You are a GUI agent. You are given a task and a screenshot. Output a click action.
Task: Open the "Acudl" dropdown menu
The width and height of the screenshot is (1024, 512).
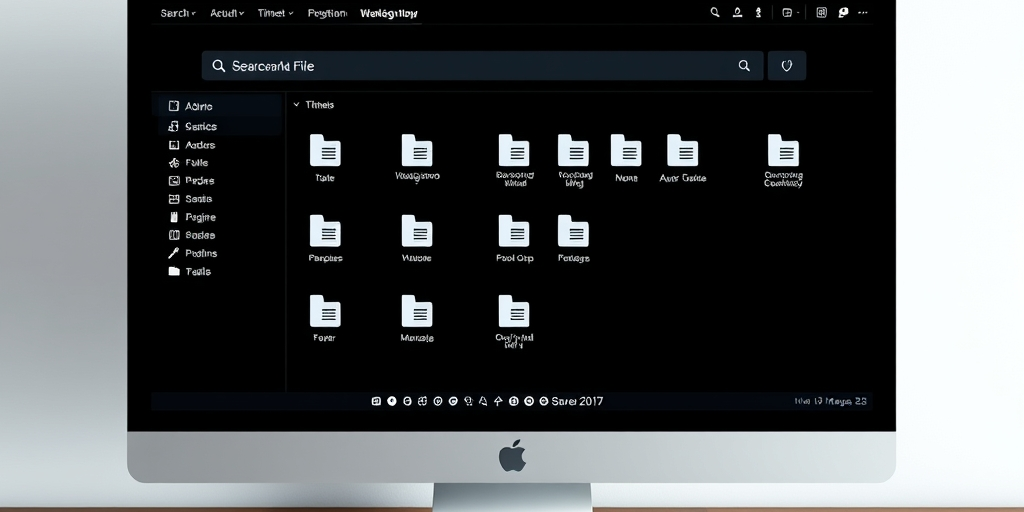tap(227, 13)
